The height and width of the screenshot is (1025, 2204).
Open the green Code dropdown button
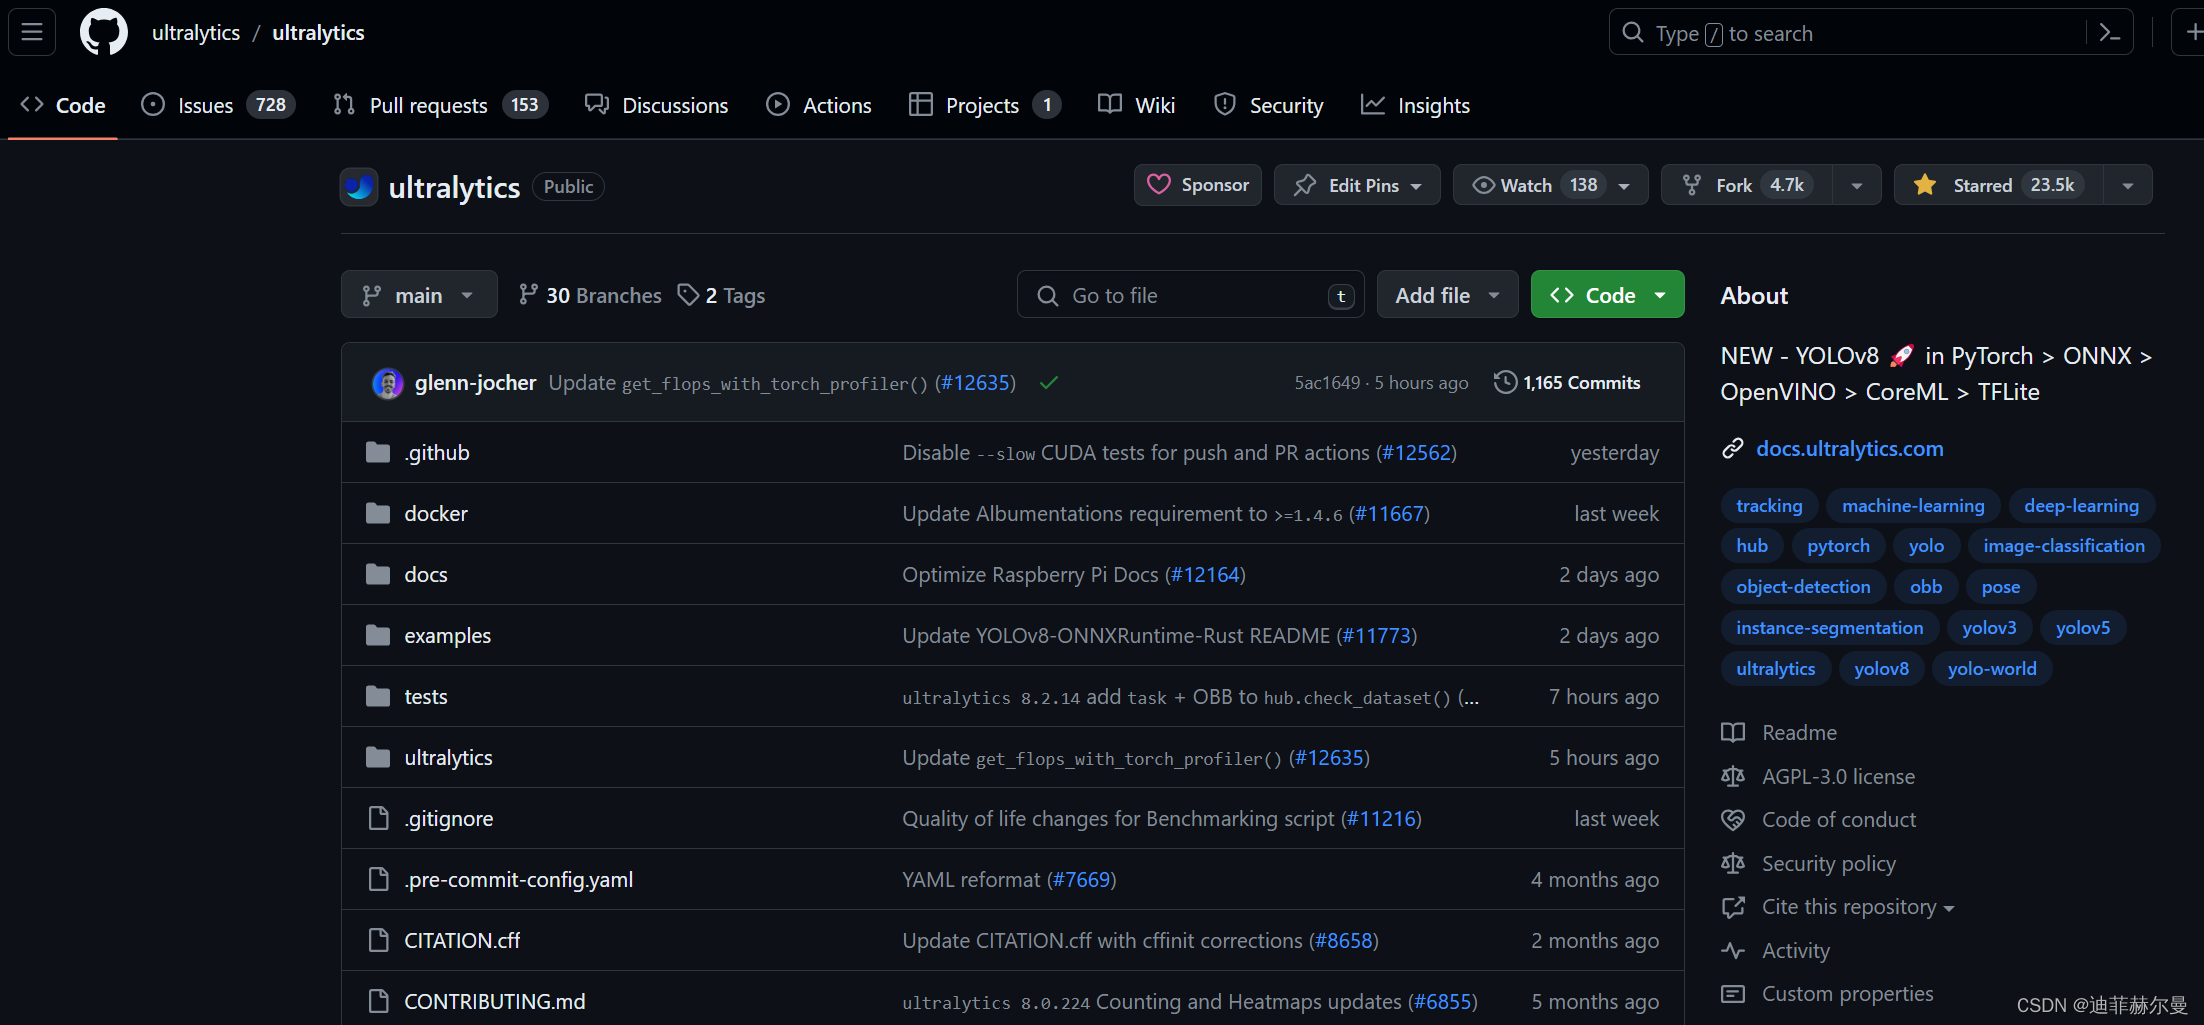[x=1607, y=295]
